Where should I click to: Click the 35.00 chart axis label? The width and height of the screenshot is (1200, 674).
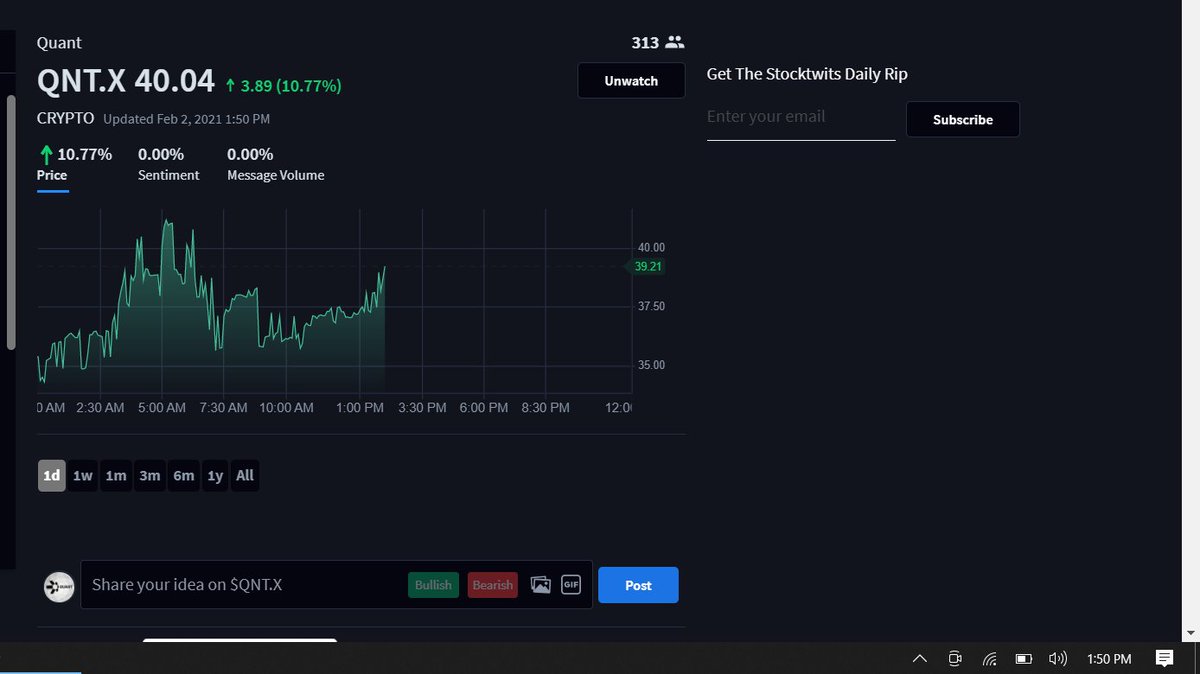pyautogui.click(x=651, y=365)
